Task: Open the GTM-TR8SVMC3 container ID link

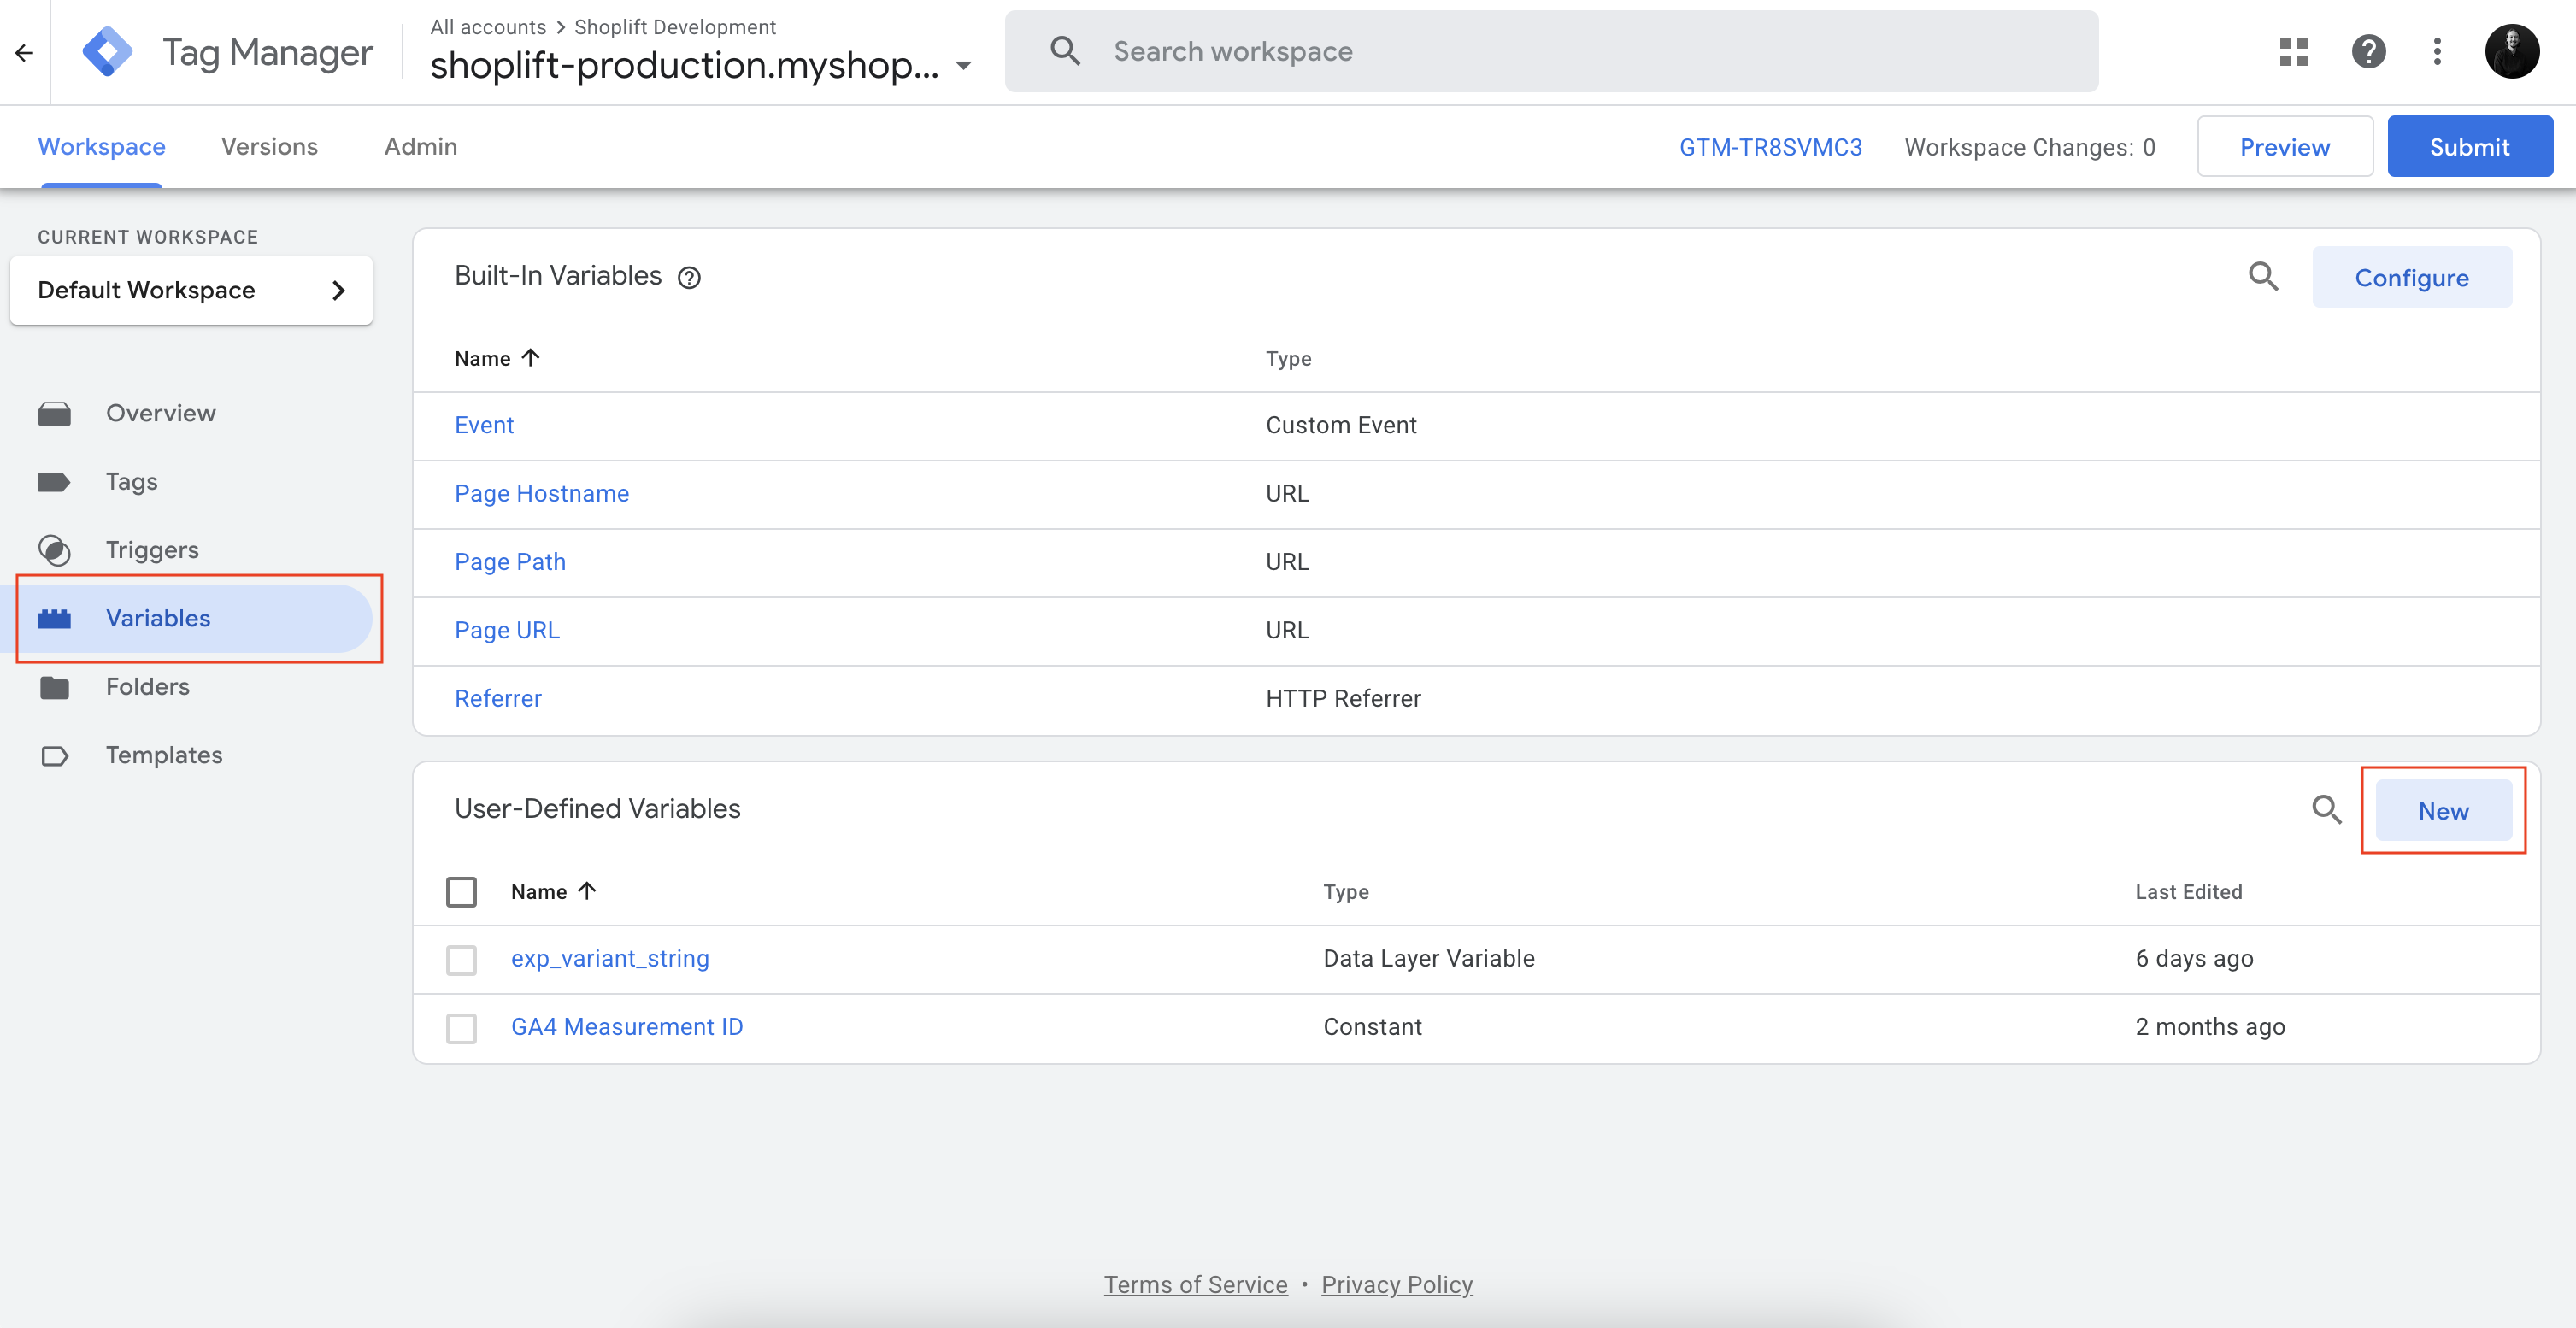Action: pyautogui.click(x=1770, y=147)
